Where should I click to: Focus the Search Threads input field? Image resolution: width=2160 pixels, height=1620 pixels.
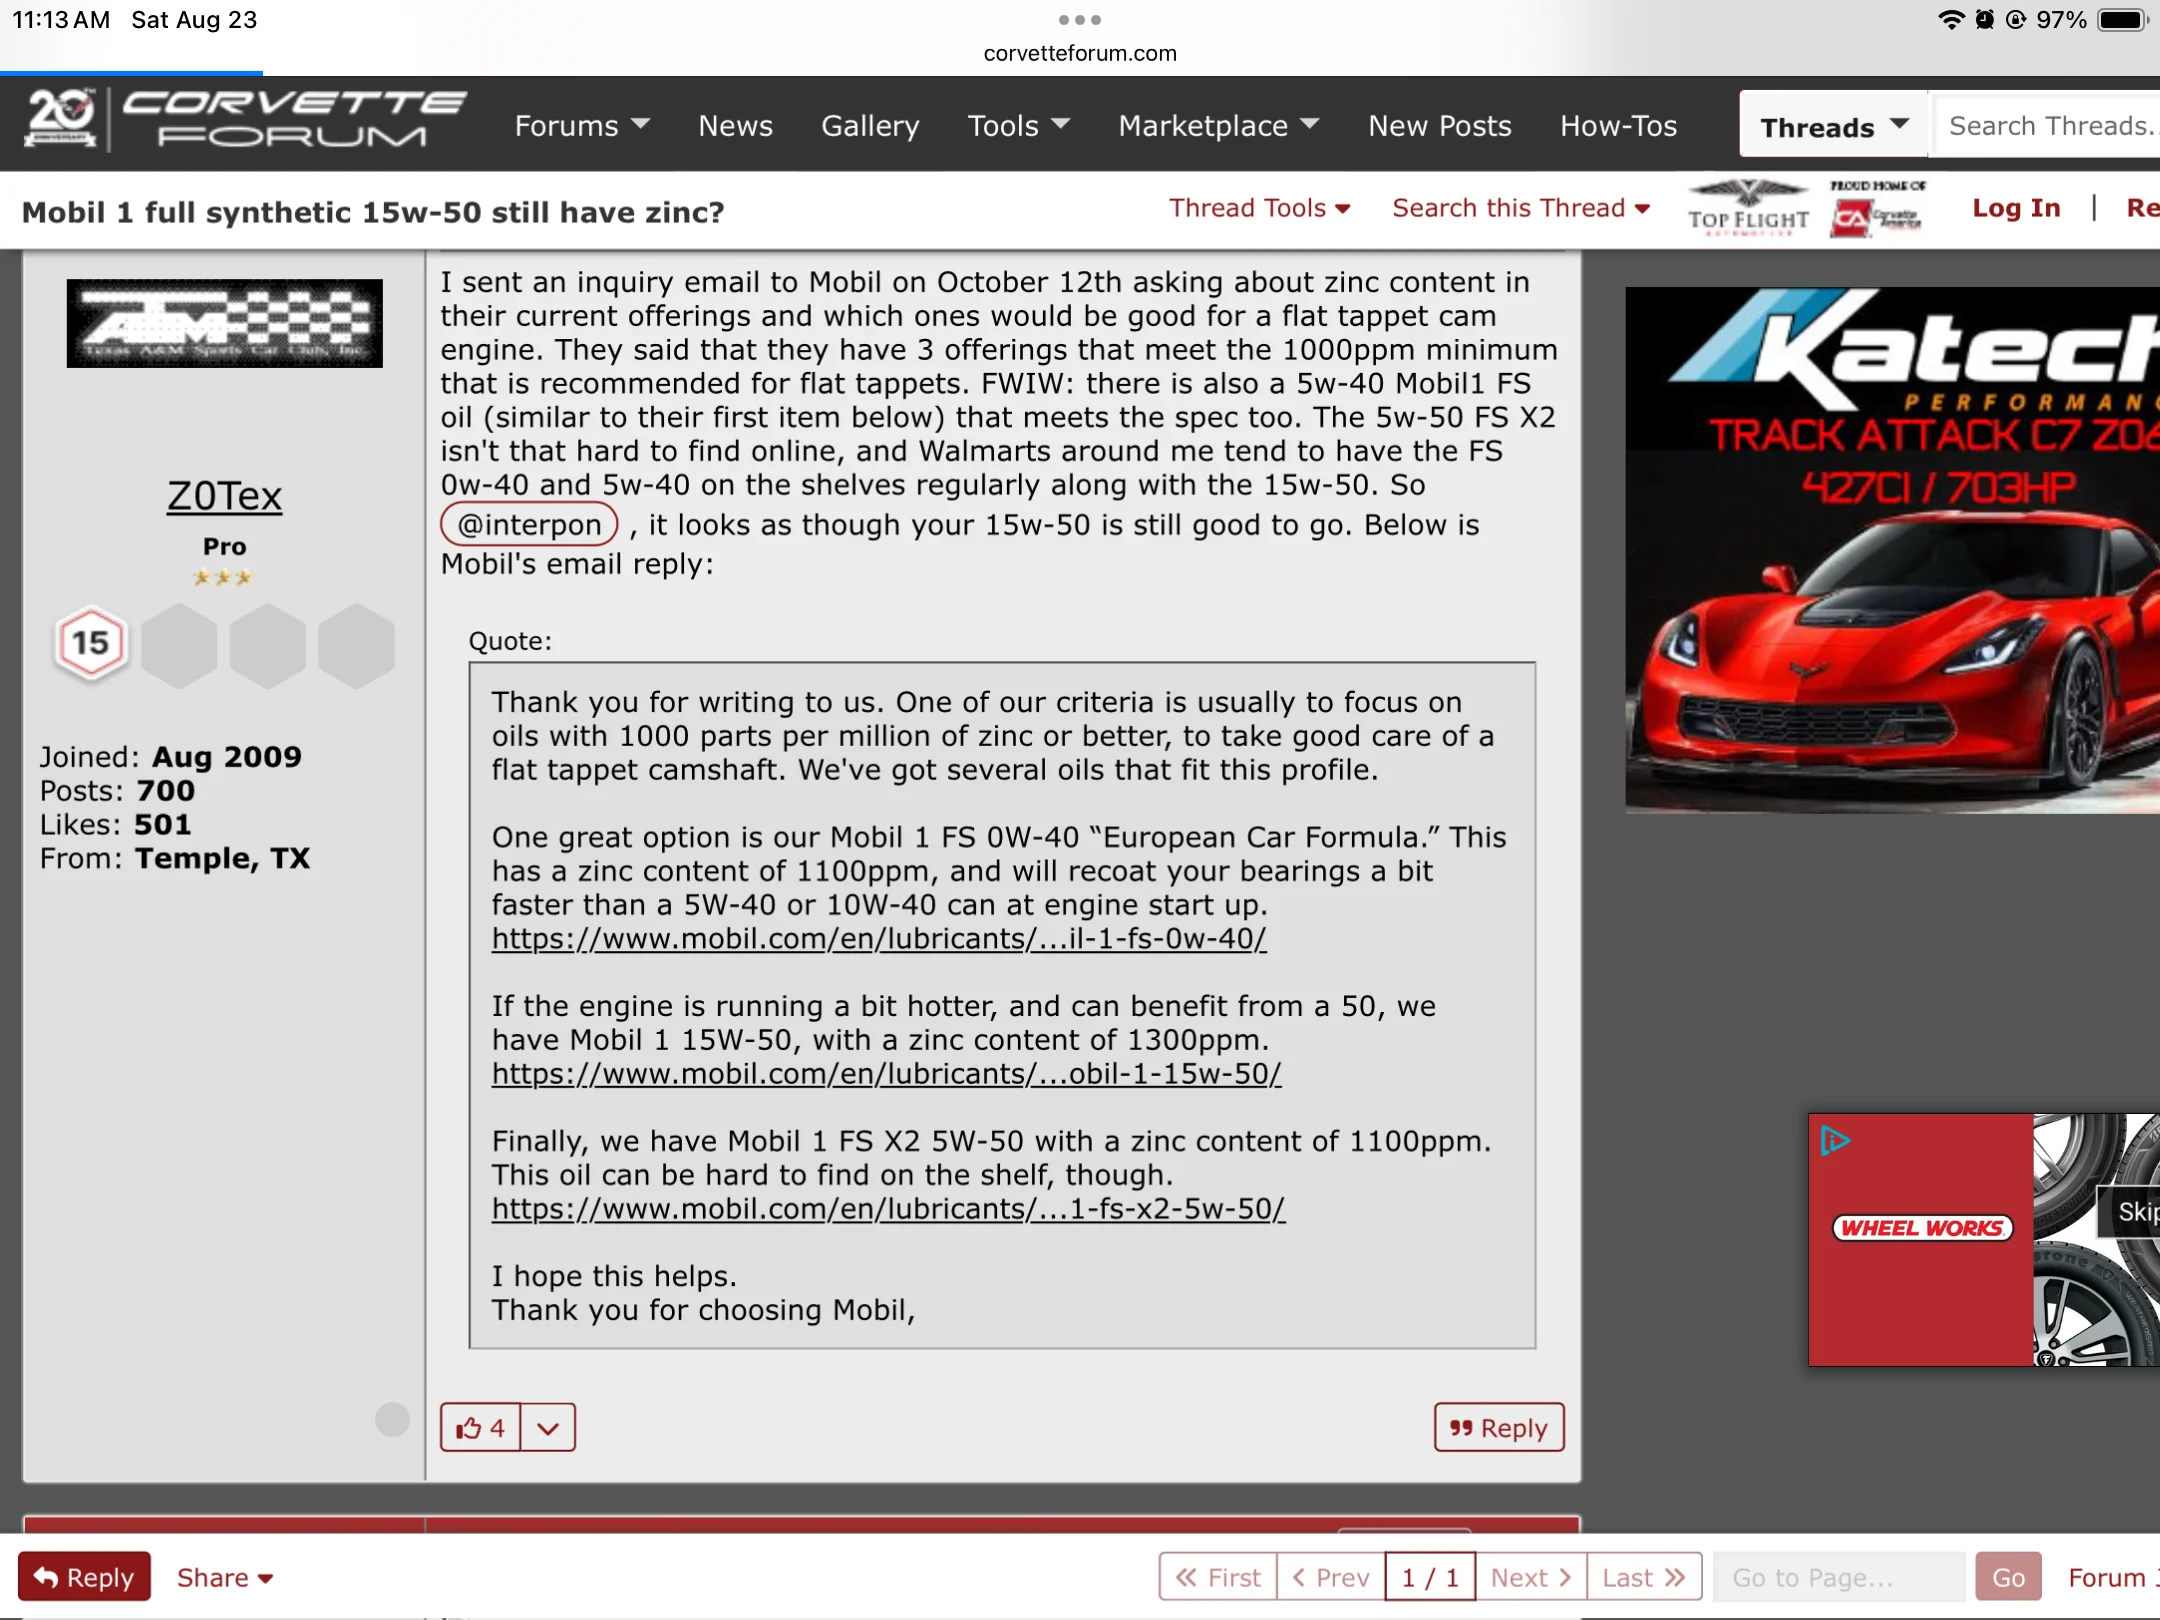pyautogui.click(x=2045, y=125)
